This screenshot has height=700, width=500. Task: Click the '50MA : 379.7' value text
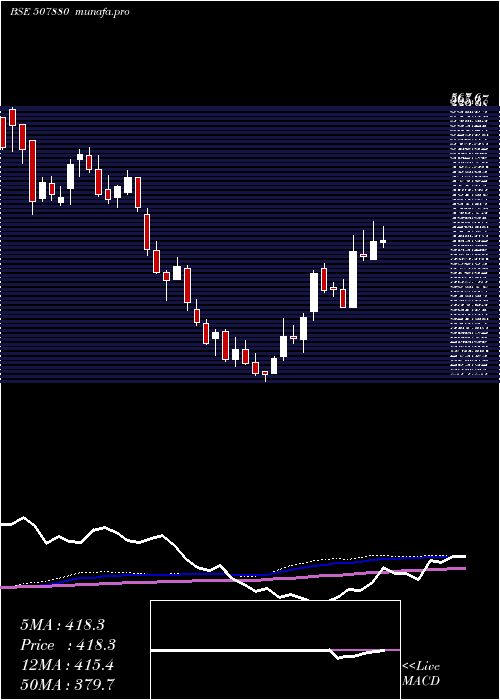pyautogui.click(x=67, y=684)
